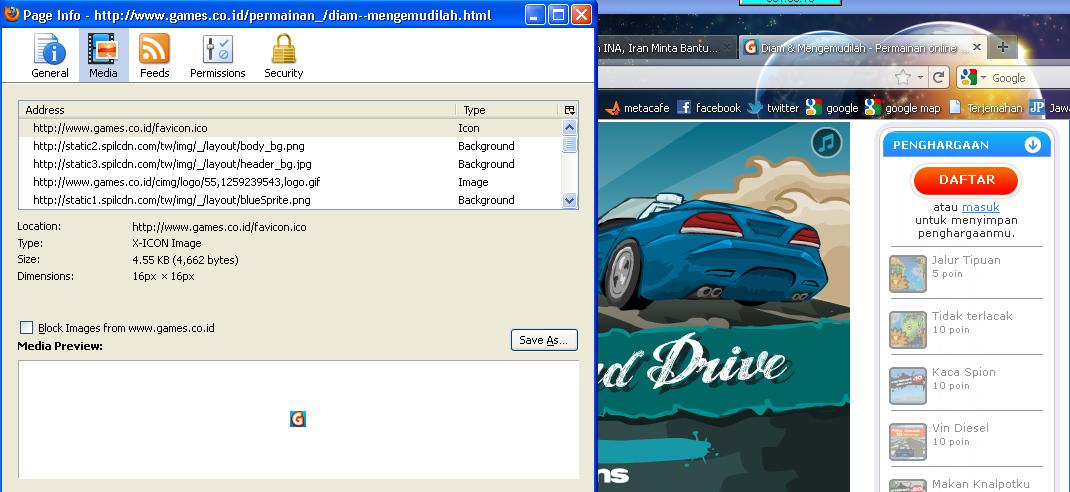Switch to the Media tab
The image size is (1070, 492).
tap(103, 56)
